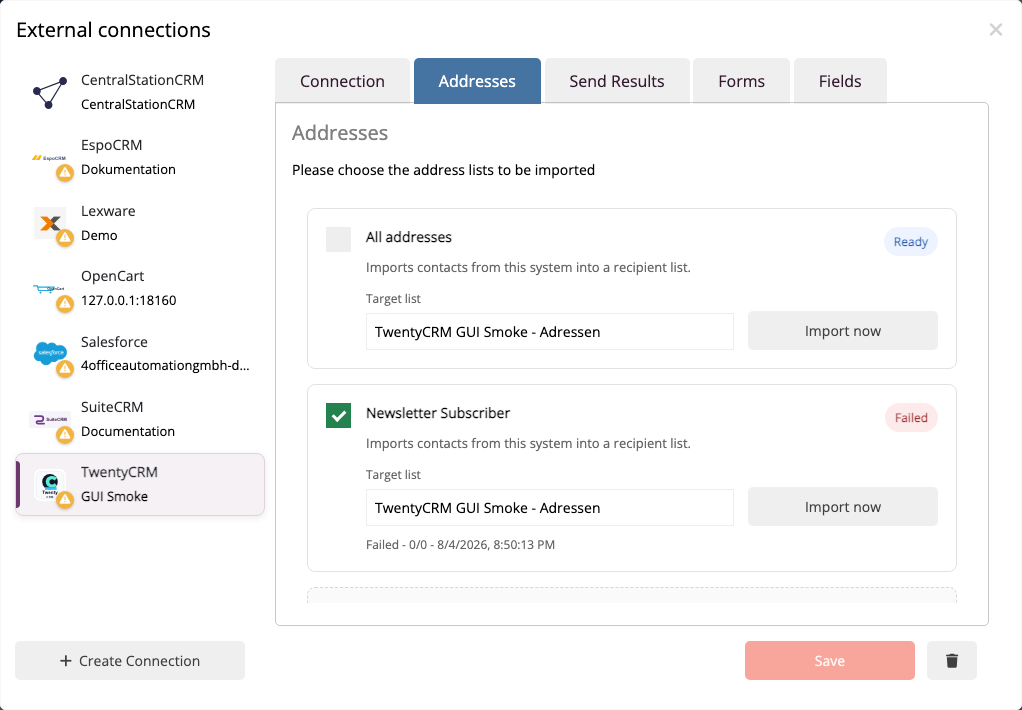1022x710 pixels.
Task: Delete connection with the trash icon
Action: 952,660
